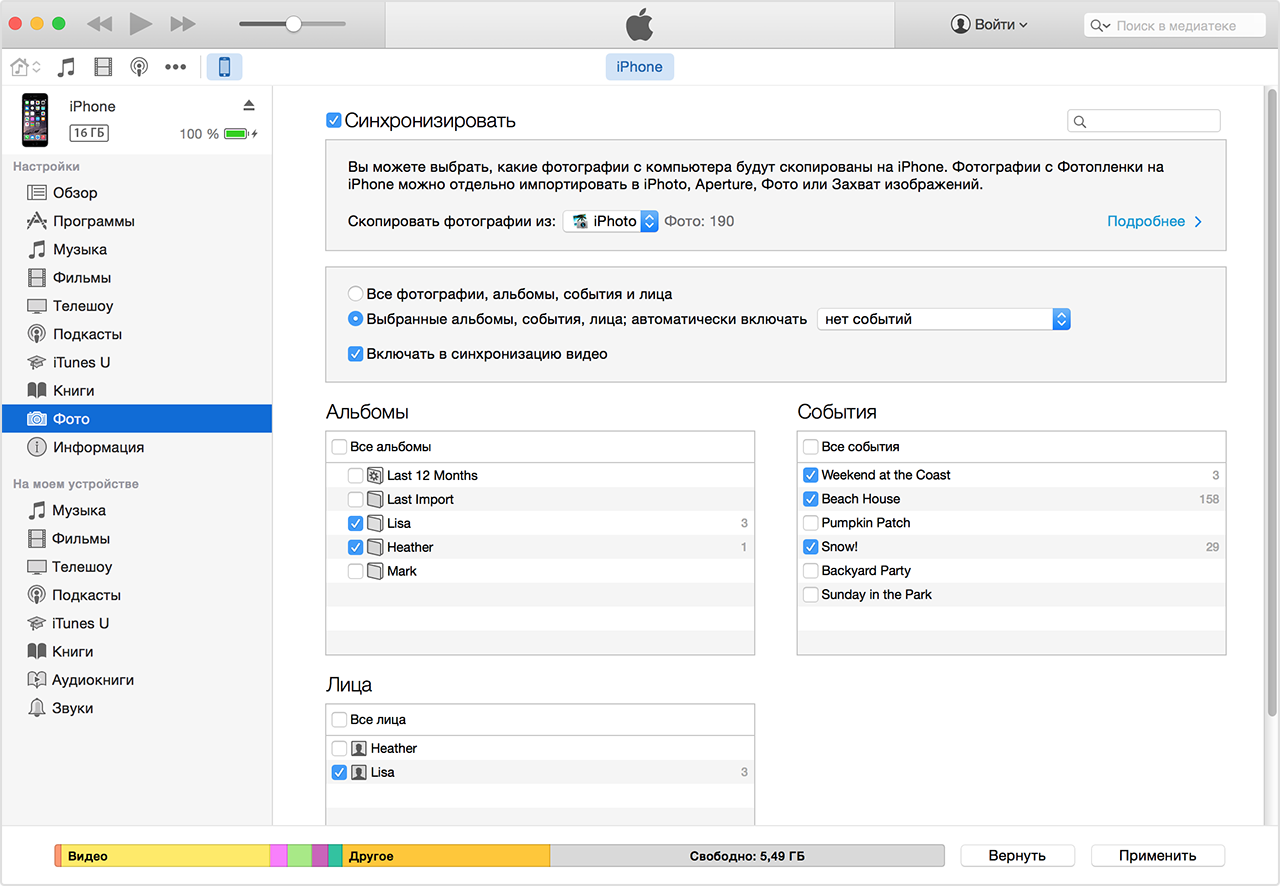Uncheck Weekend at the Coast event

[x=811, y=475]
